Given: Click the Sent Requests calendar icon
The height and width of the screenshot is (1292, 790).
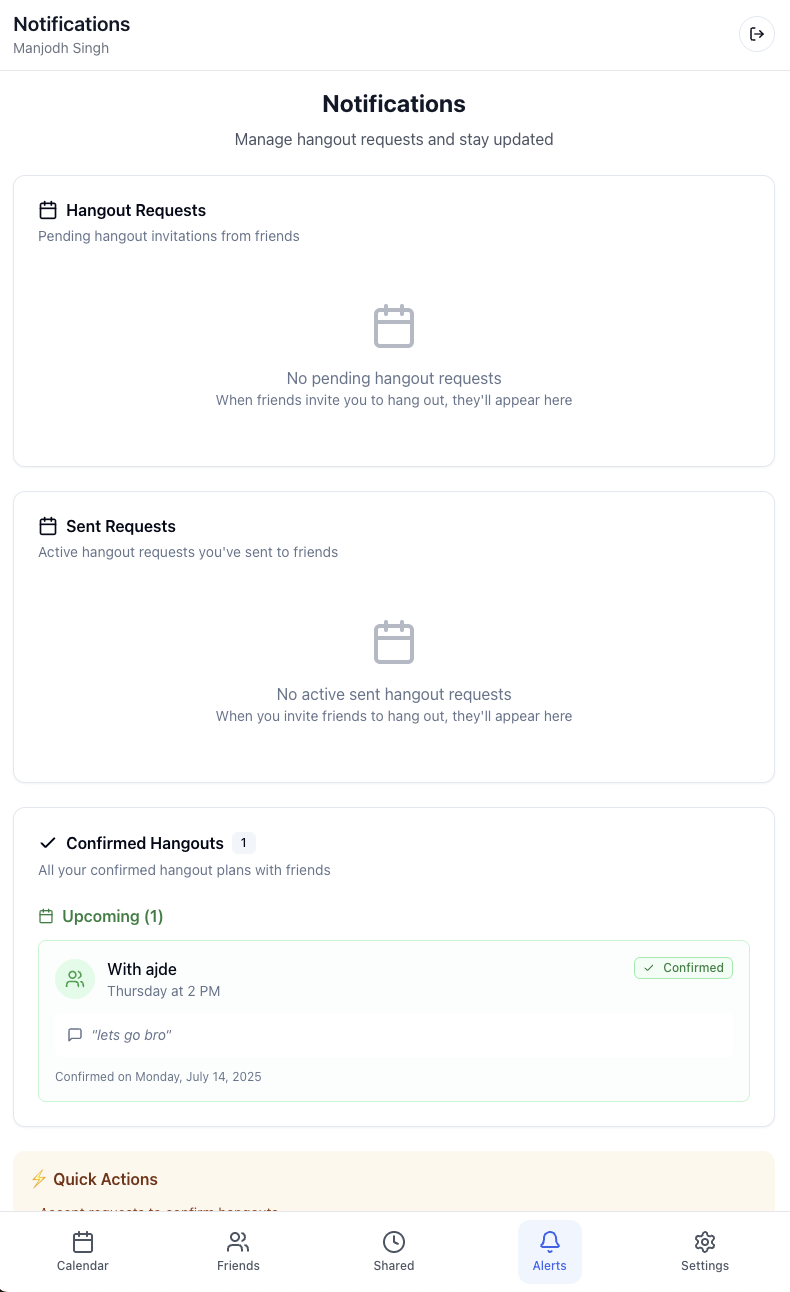Looking at the screenshot, I should pos(47,526).
